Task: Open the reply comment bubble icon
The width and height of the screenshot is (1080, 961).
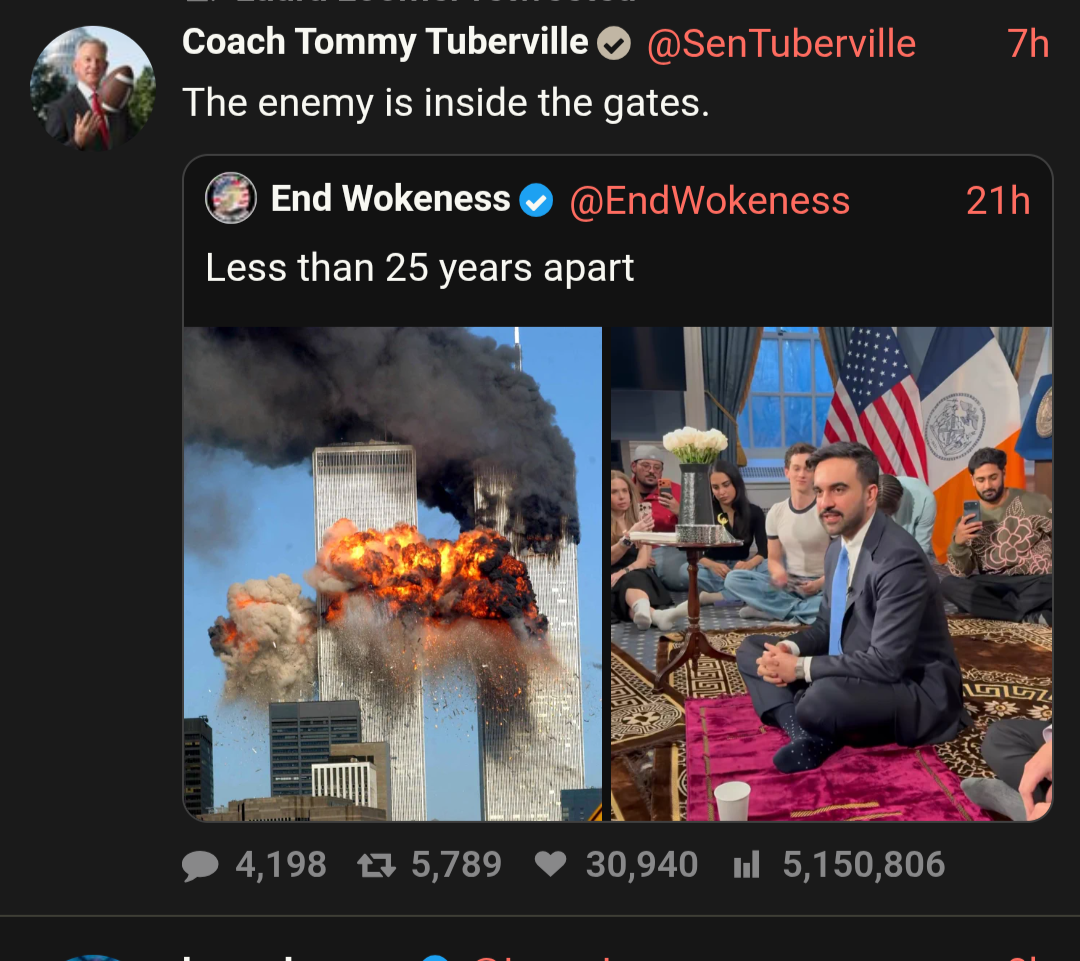Action: click(201, 865)
